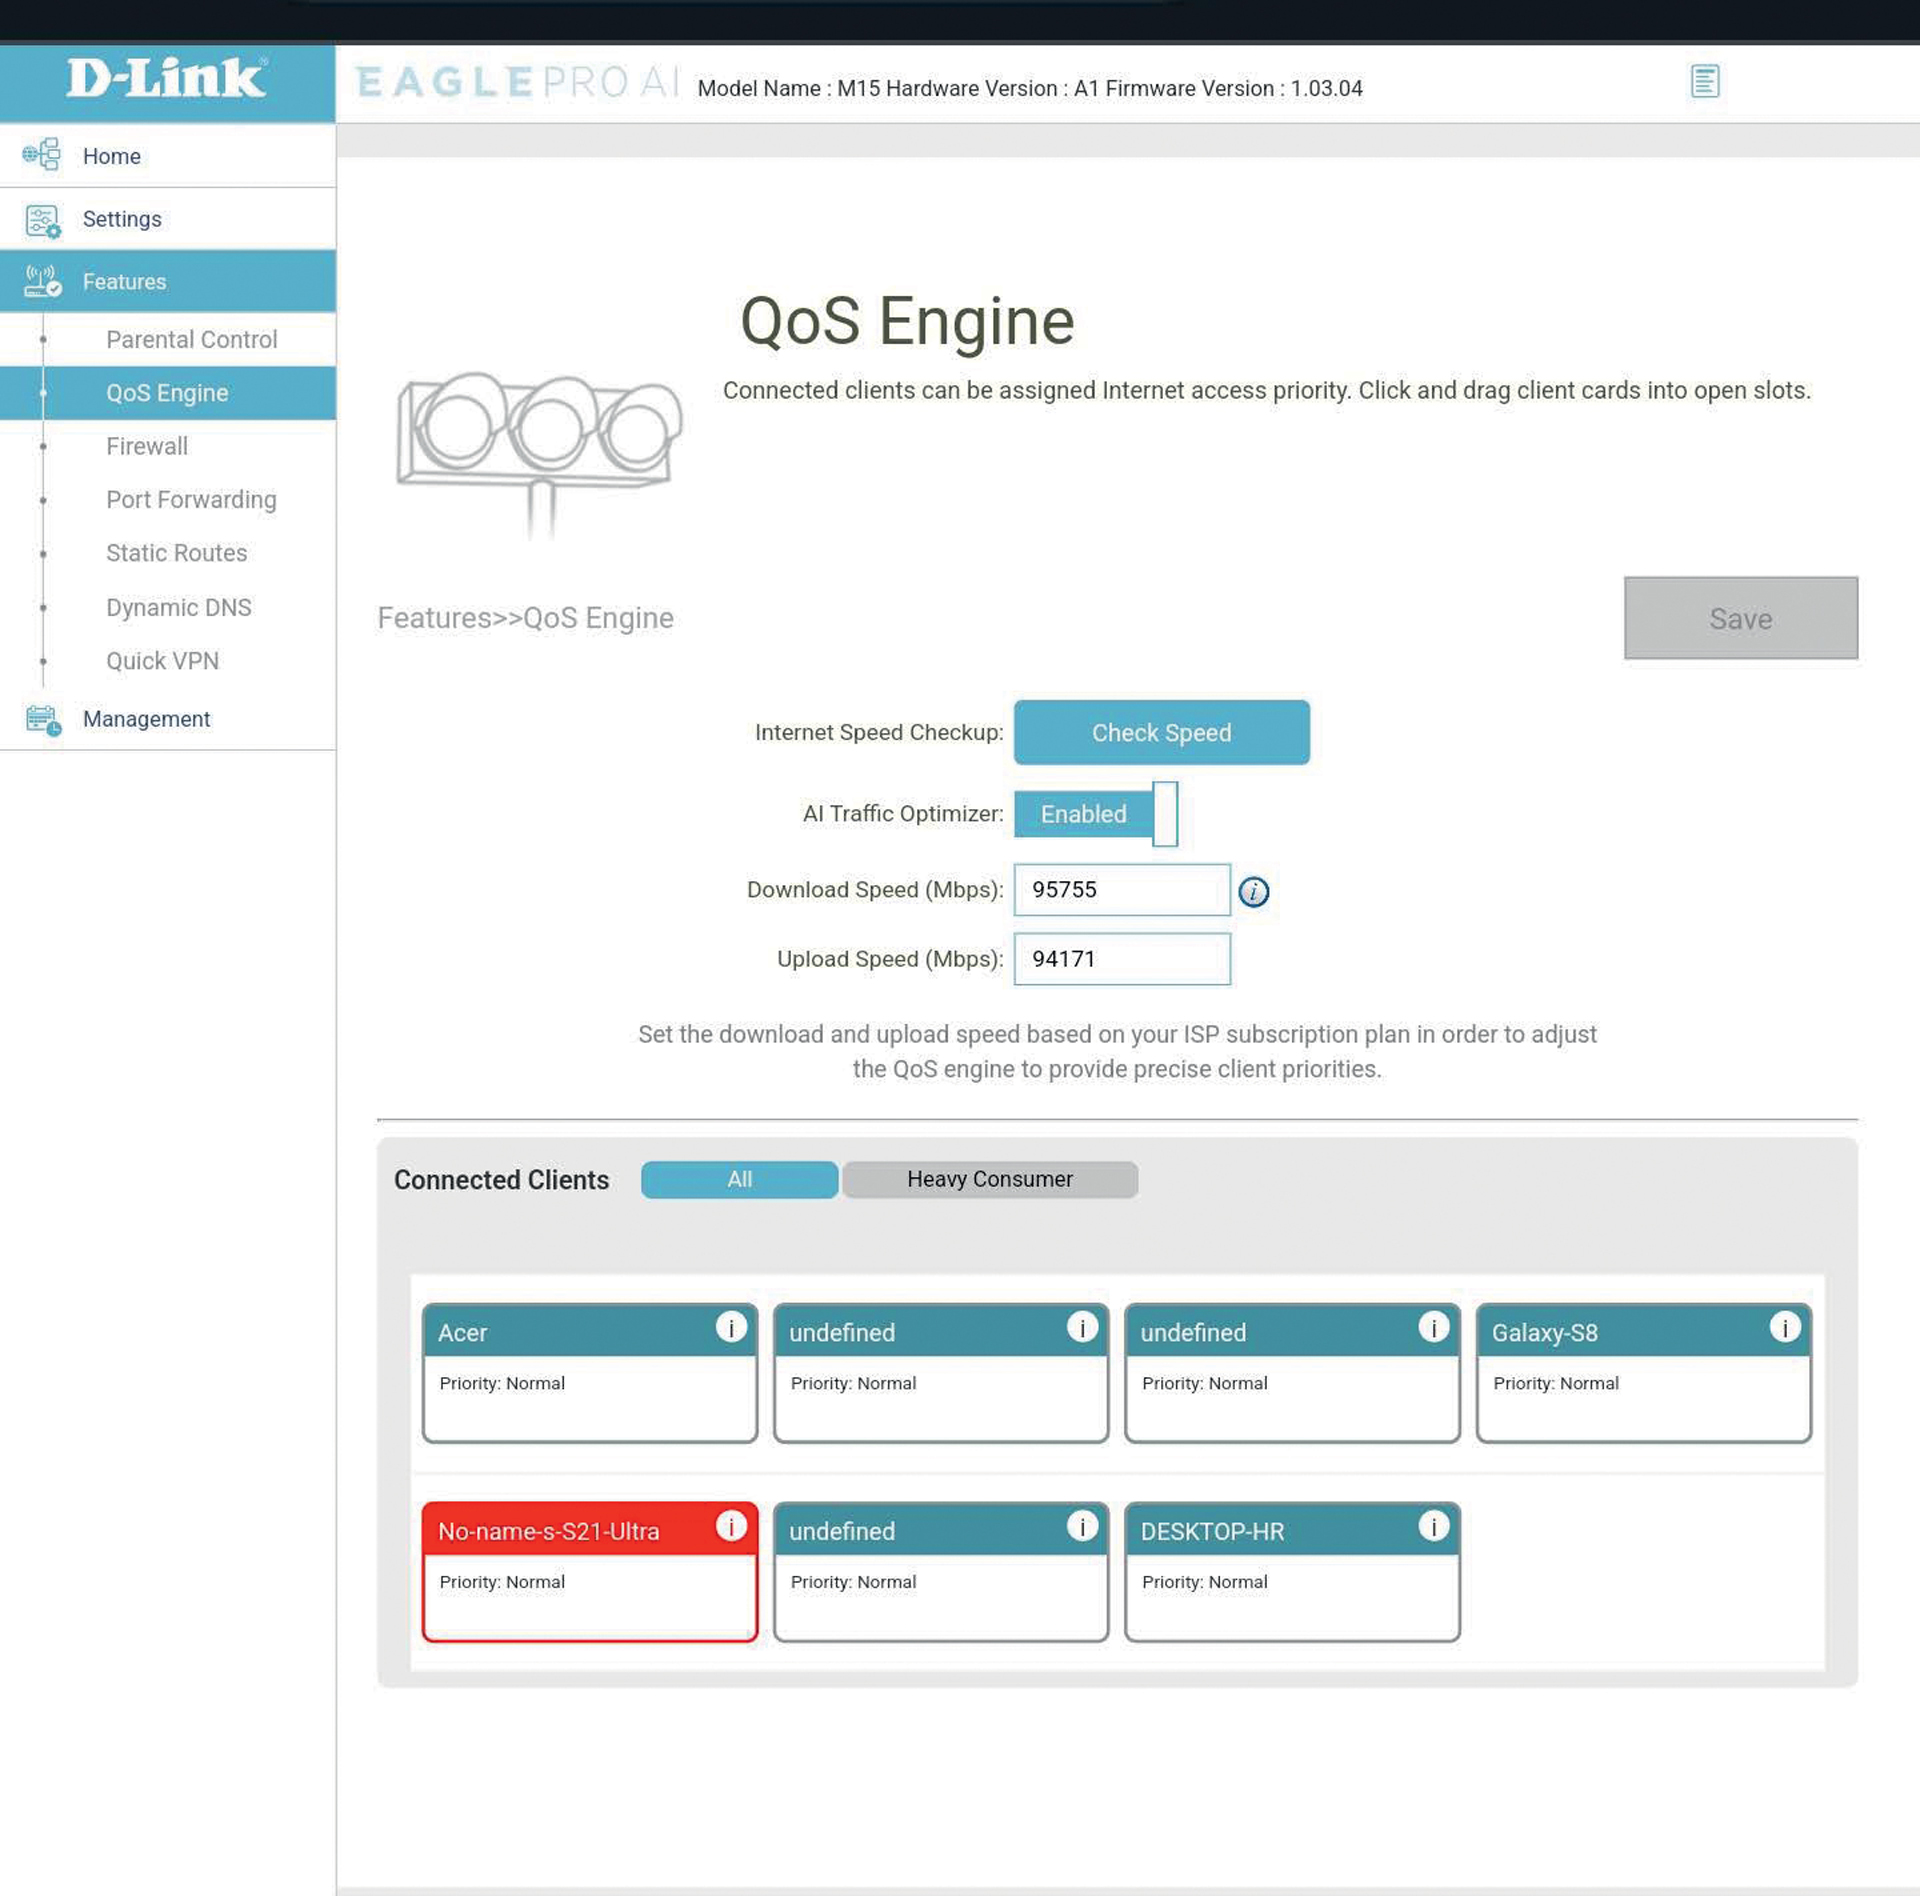
Task: Select QoS Engine in the sidebar
Action: 168,393
